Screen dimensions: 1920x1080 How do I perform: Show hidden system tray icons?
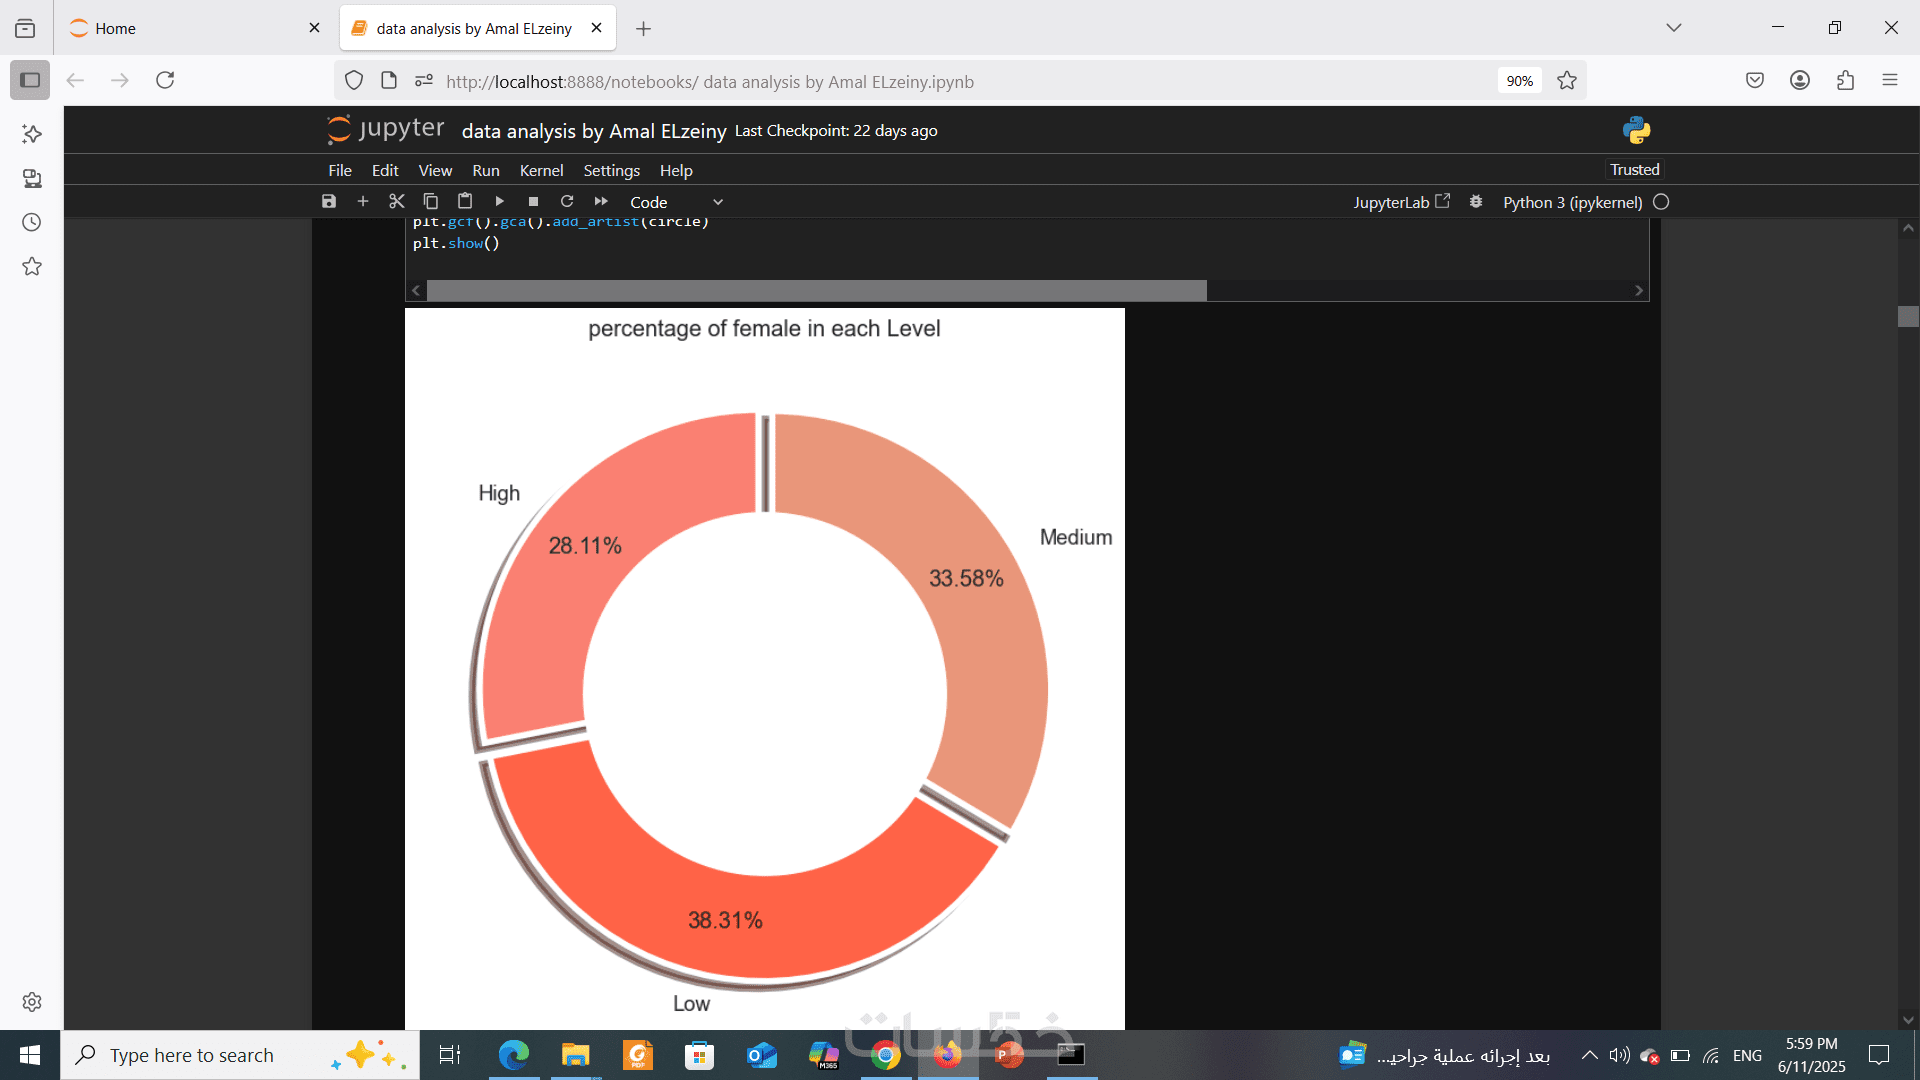point(1589,1055)
